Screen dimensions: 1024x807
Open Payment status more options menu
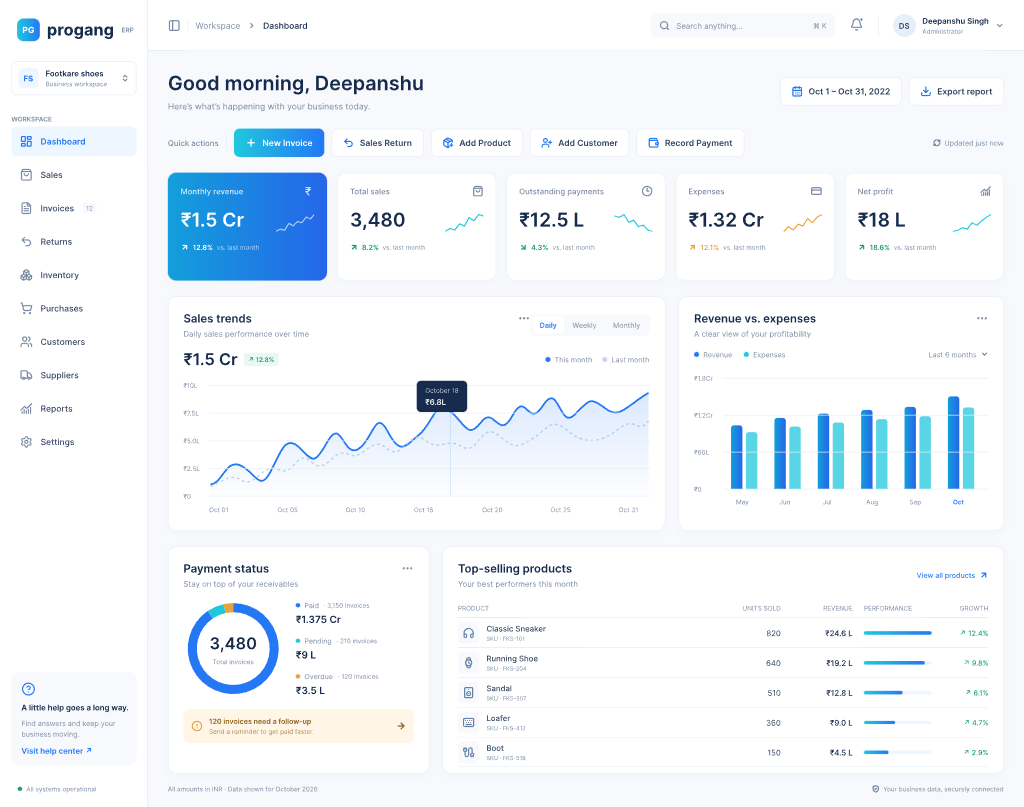(x=408, y=569)
